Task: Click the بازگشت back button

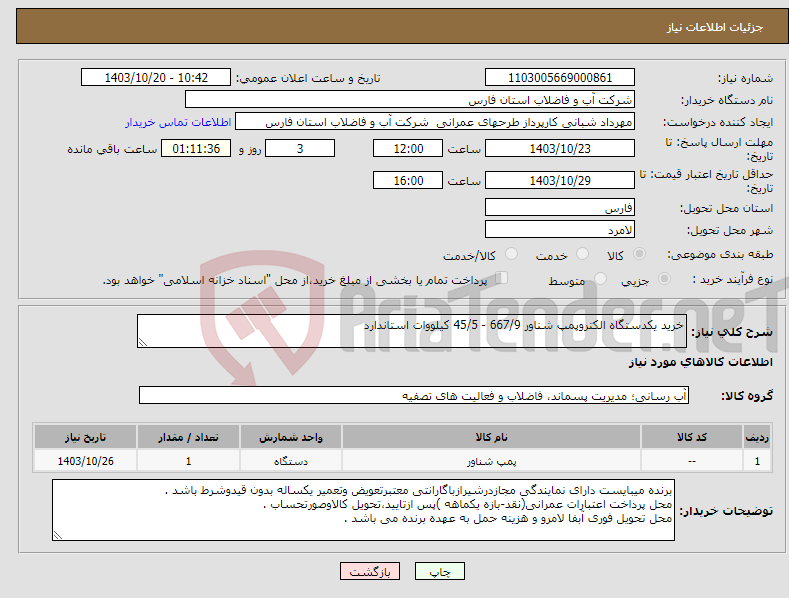Action: pos(370,571)
